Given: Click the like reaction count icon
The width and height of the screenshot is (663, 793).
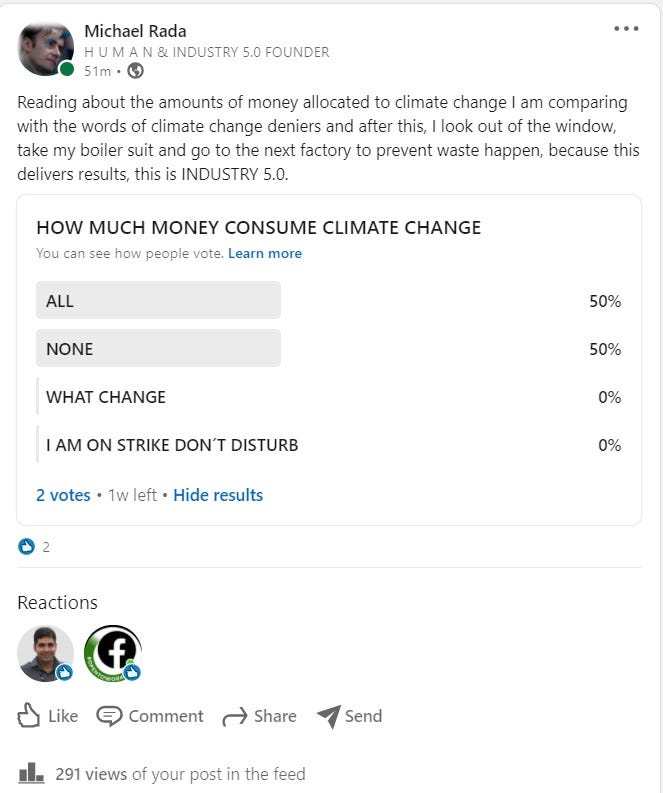Looking at the screenshot, I should [x=26, y=547].
